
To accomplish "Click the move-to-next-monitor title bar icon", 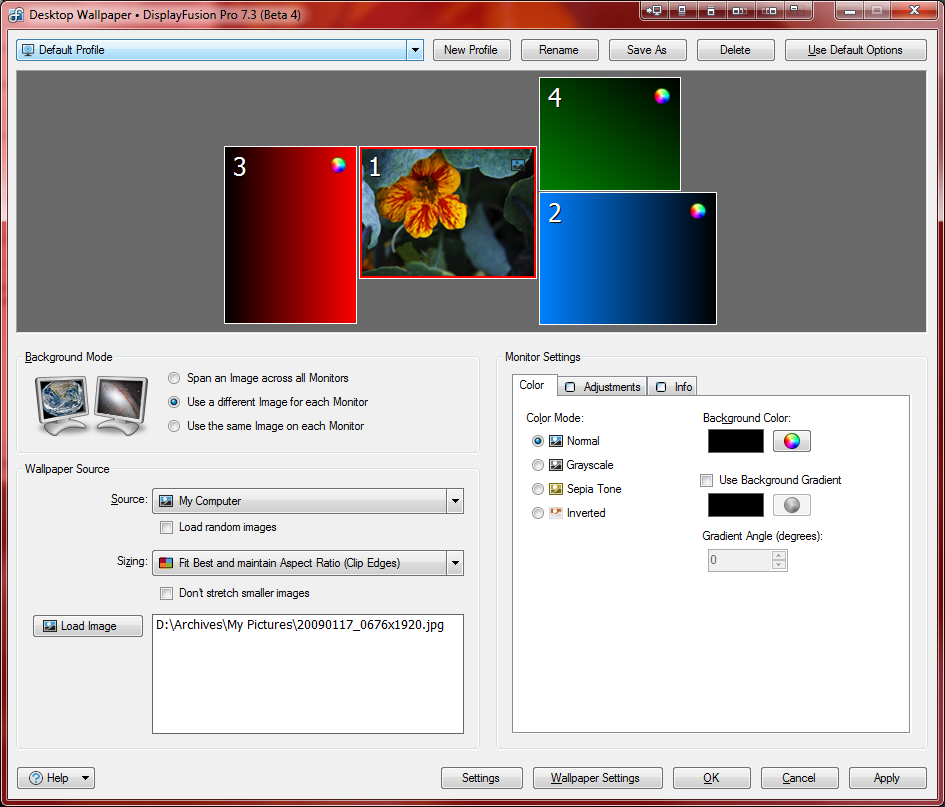I will [x=654, y=10].
